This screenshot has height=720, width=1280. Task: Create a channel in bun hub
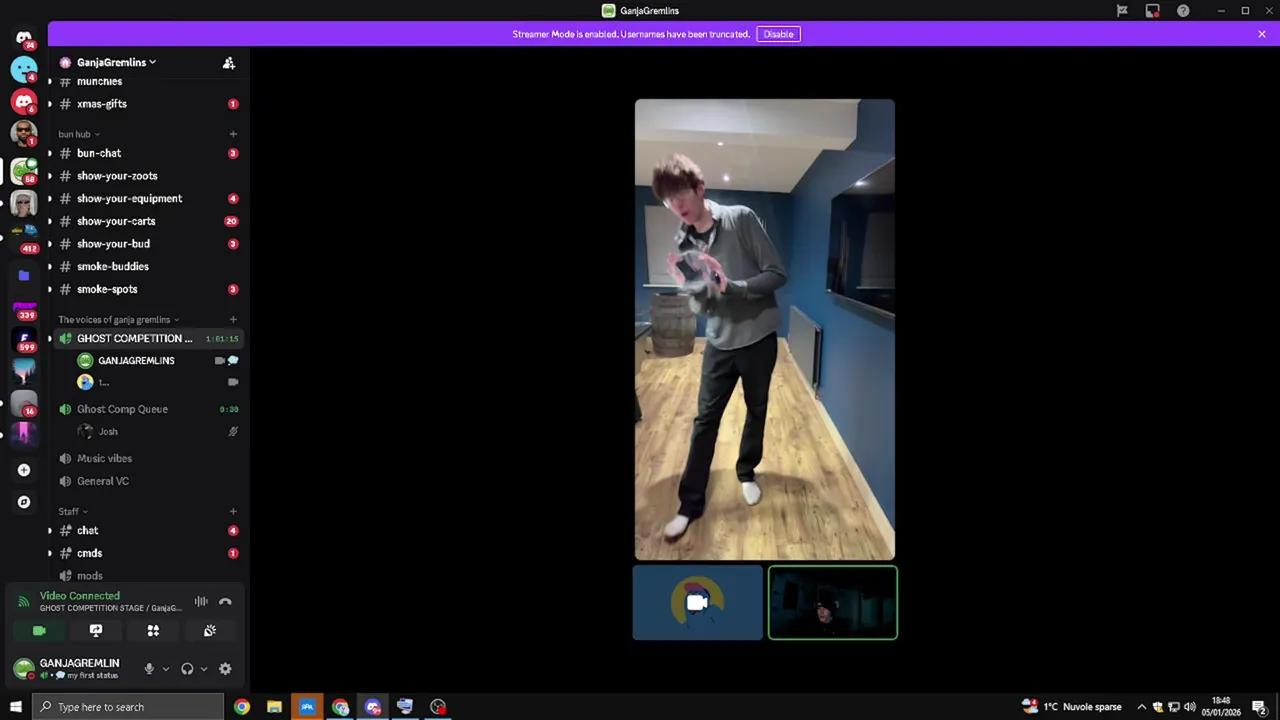coord(233,134)
